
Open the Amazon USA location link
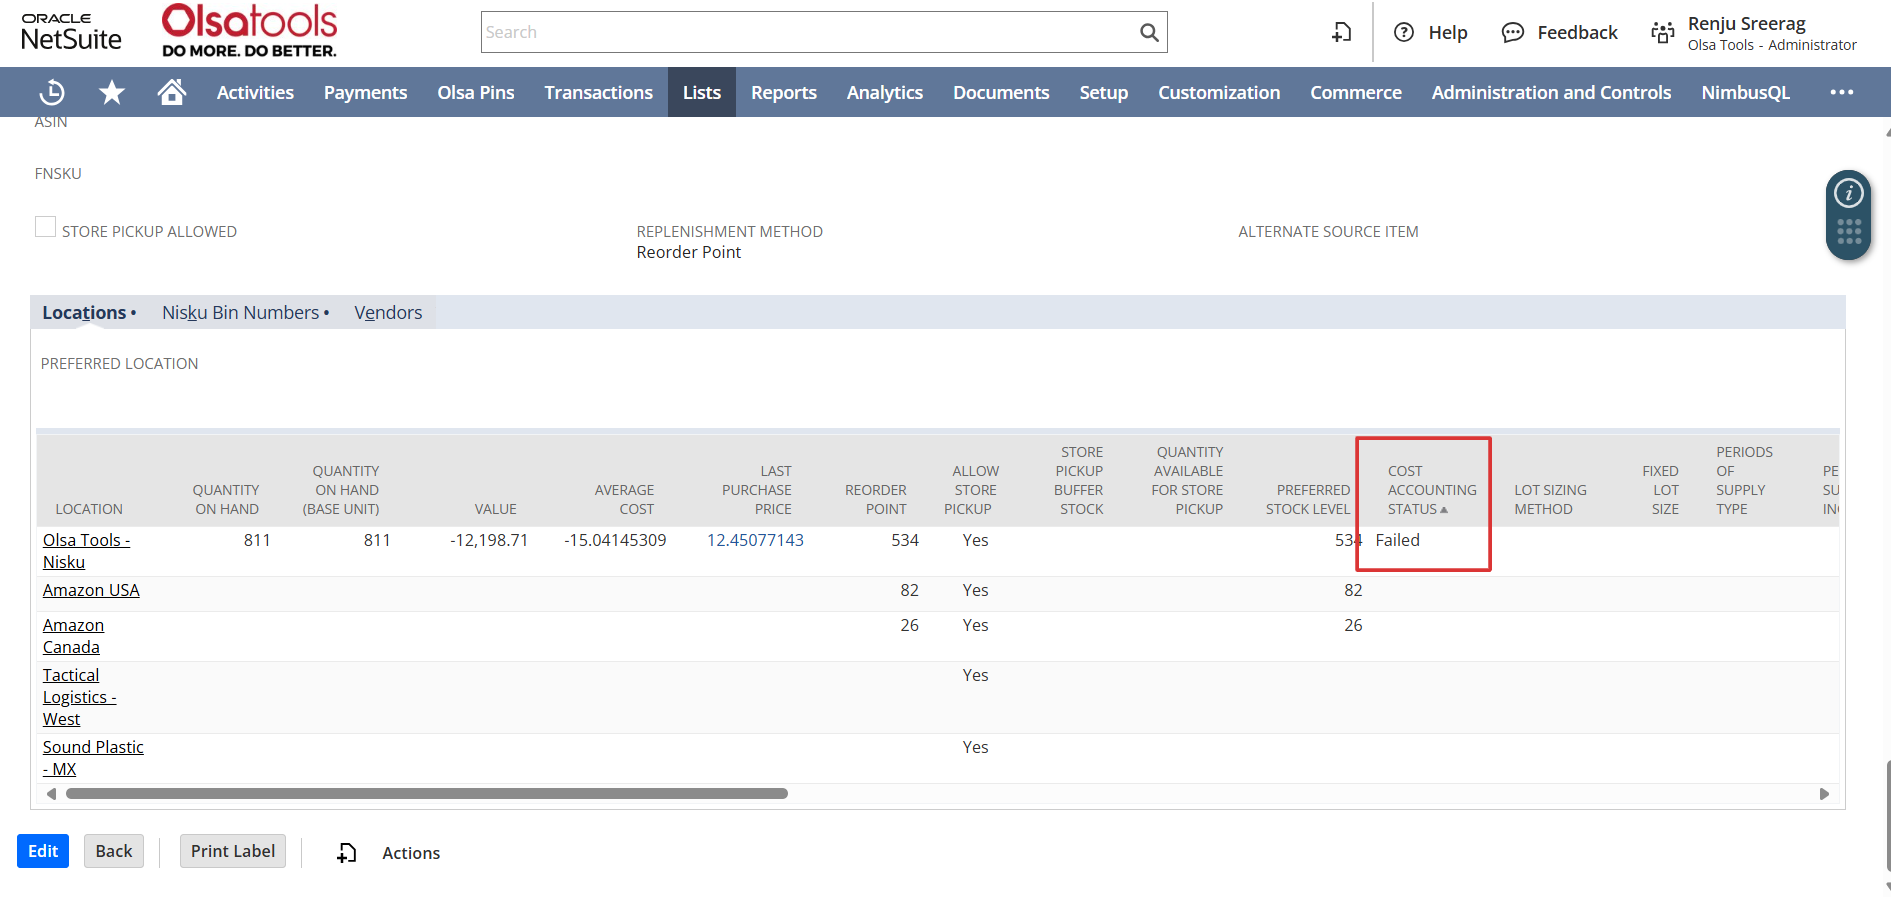click(91, 591)
